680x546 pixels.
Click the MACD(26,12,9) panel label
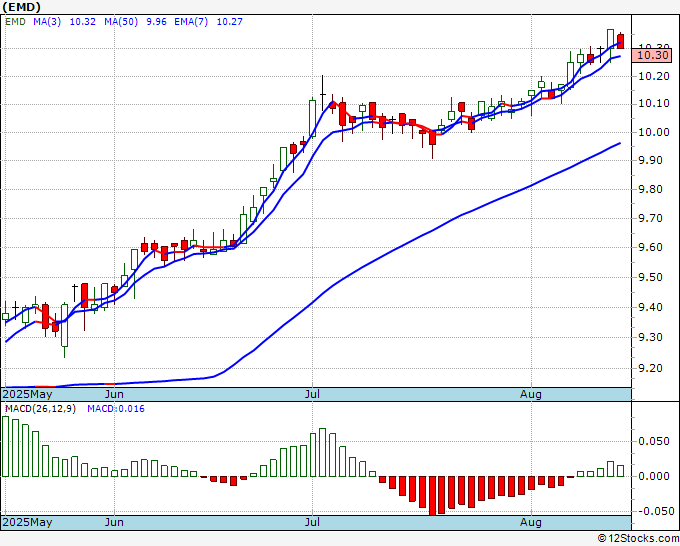40,409
